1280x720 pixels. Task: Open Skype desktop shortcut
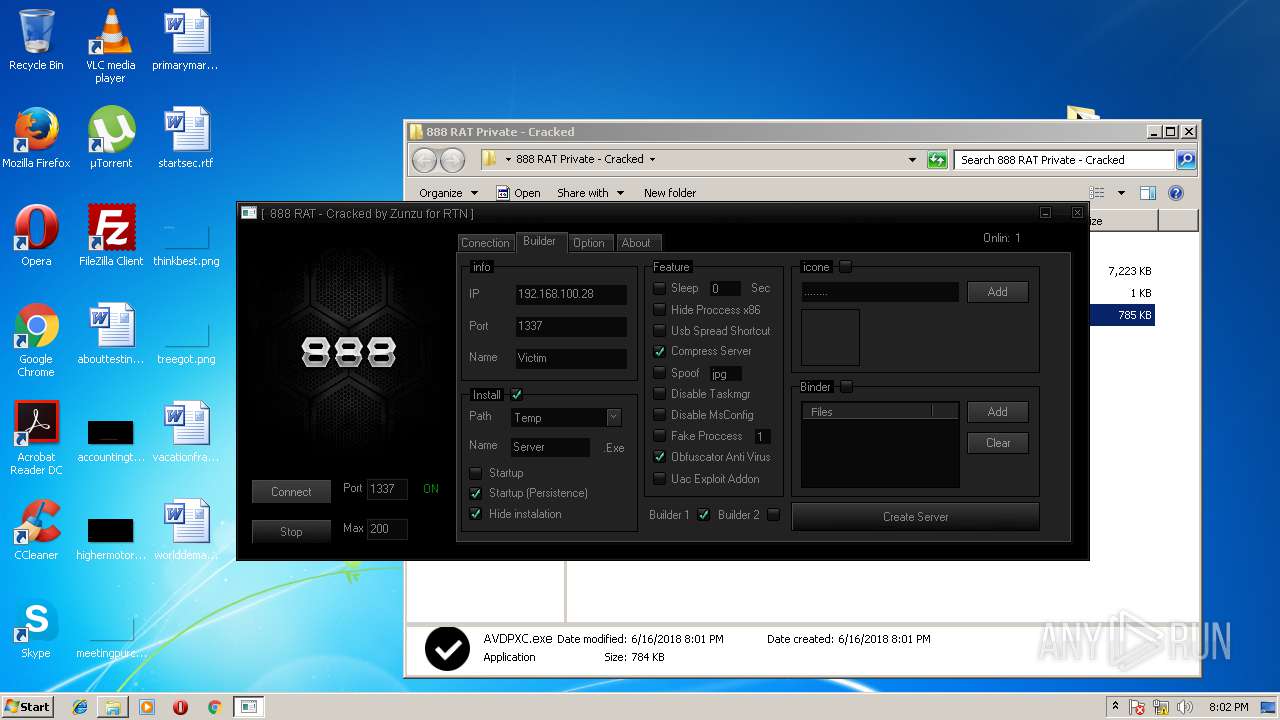pyautogui.click(x=36, y=628)
